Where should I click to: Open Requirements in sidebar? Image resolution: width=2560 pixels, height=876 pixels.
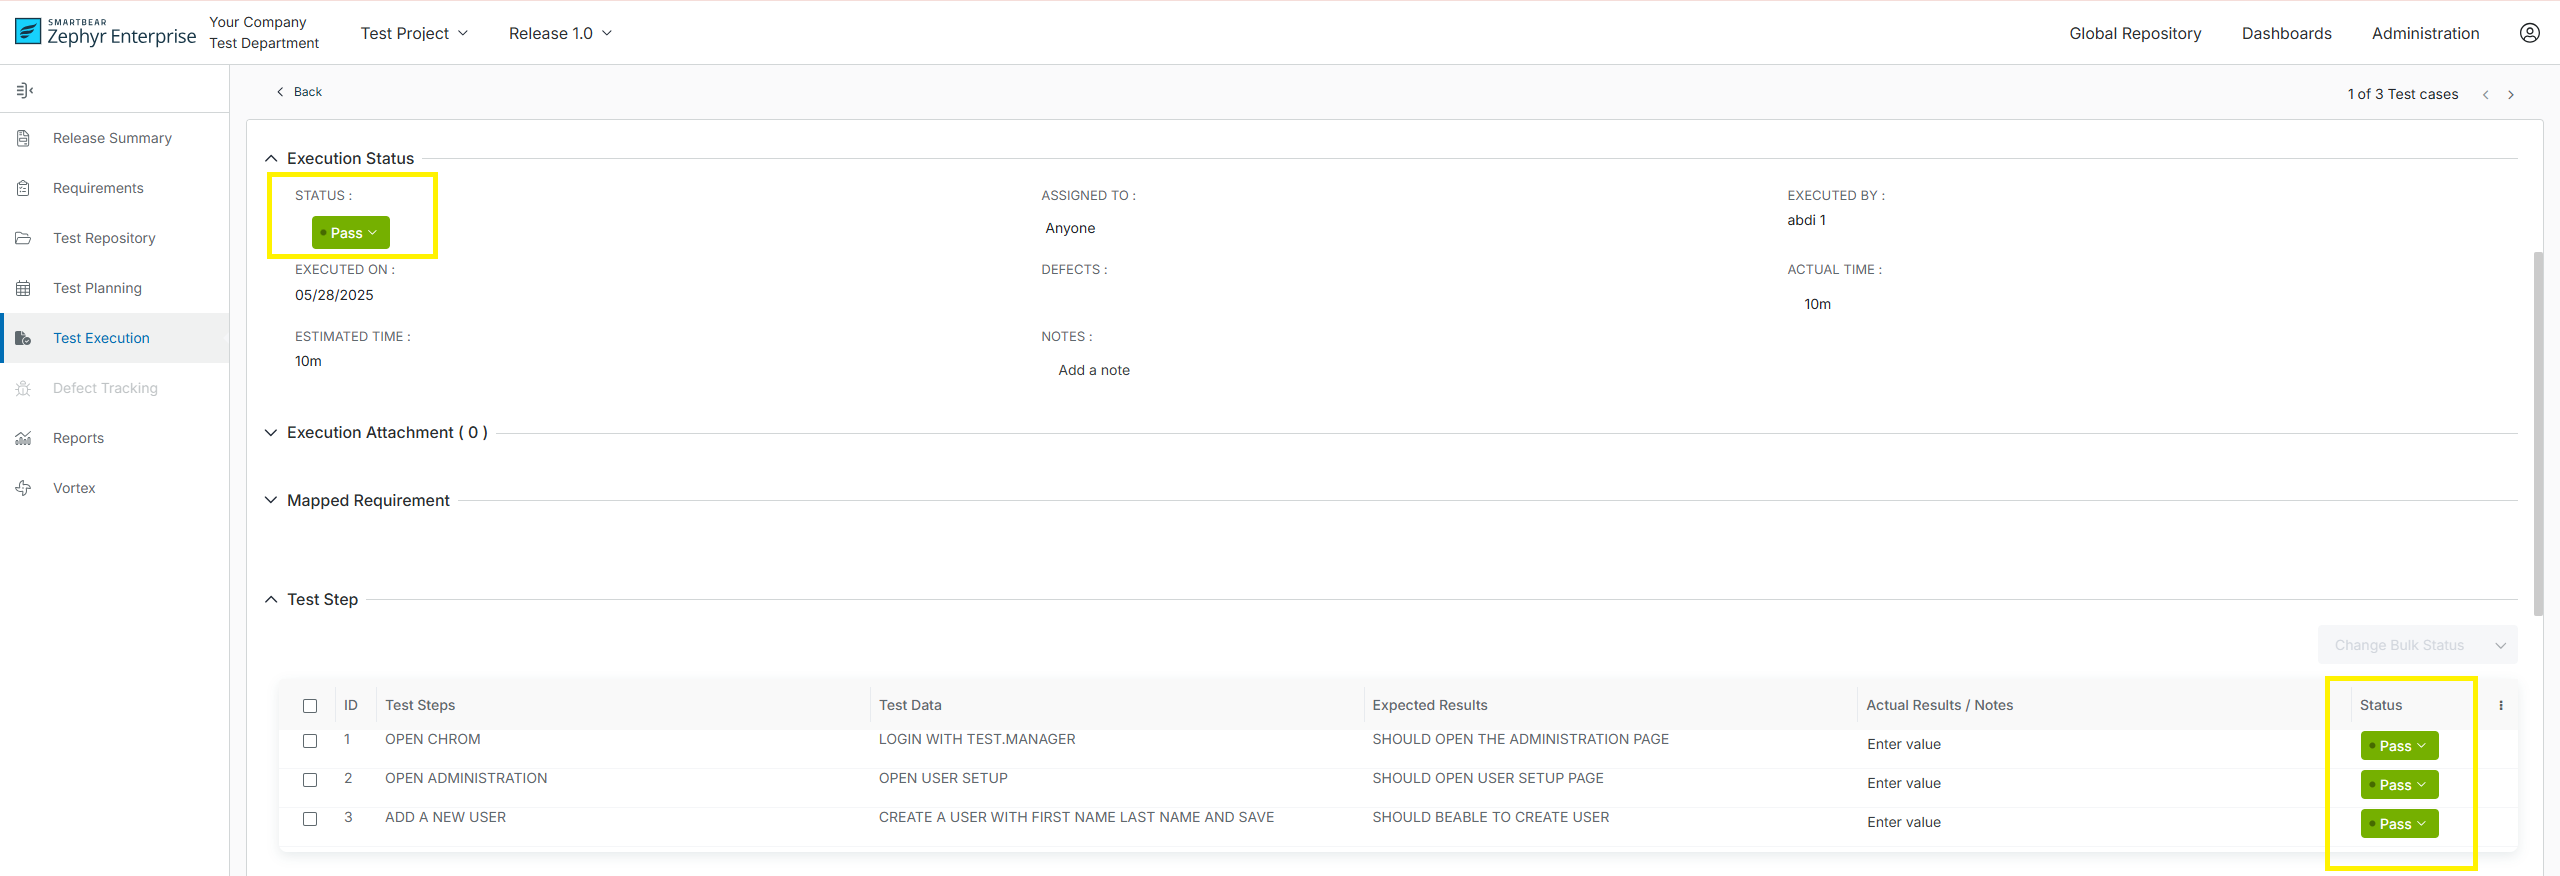pyautogui.click(x=98, y=188)
